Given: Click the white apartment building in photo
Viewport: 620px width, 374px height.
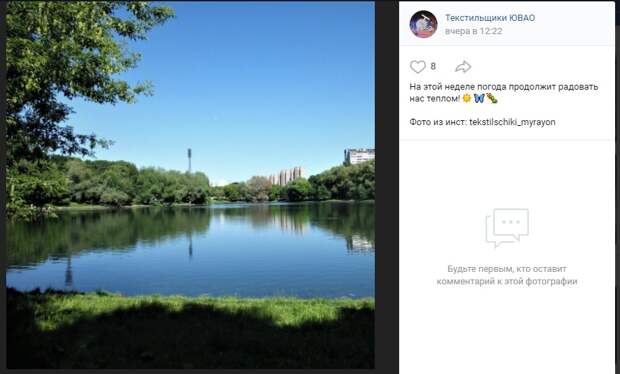Looking at the screenshot, I should click(x=359, y=156).
